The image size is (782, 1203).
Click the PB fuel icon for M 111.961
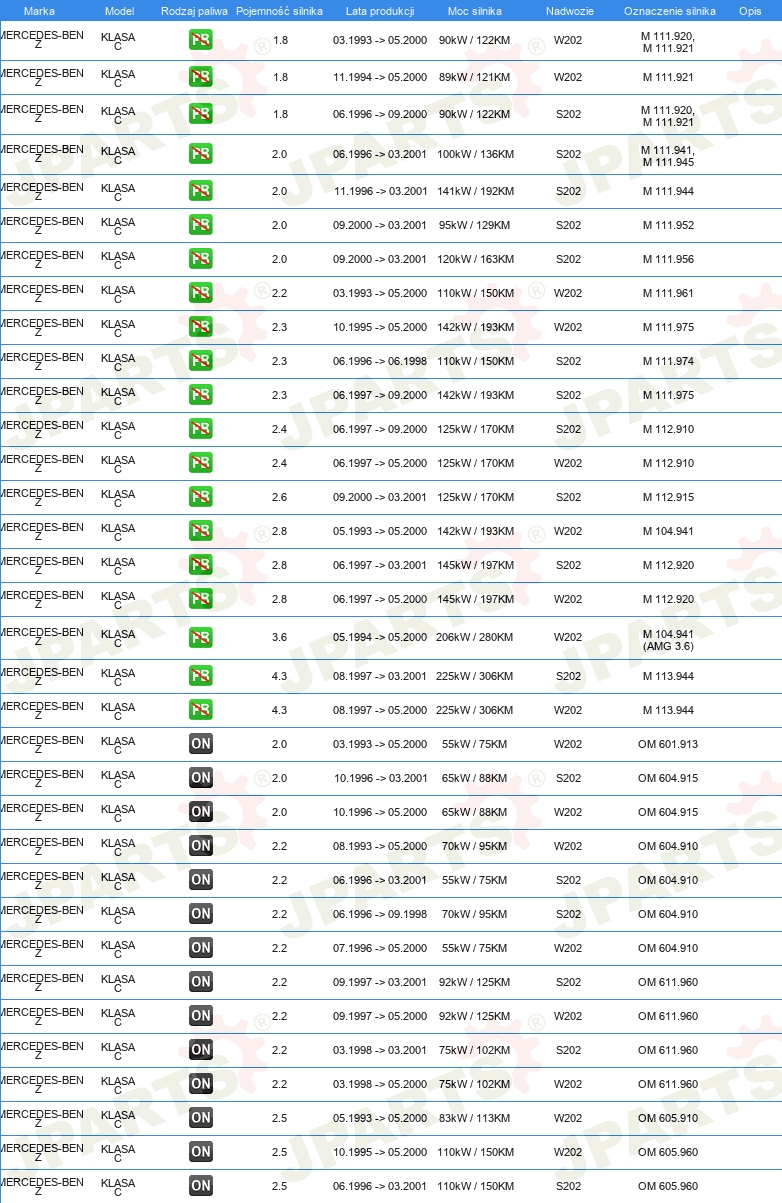point(201,293)
